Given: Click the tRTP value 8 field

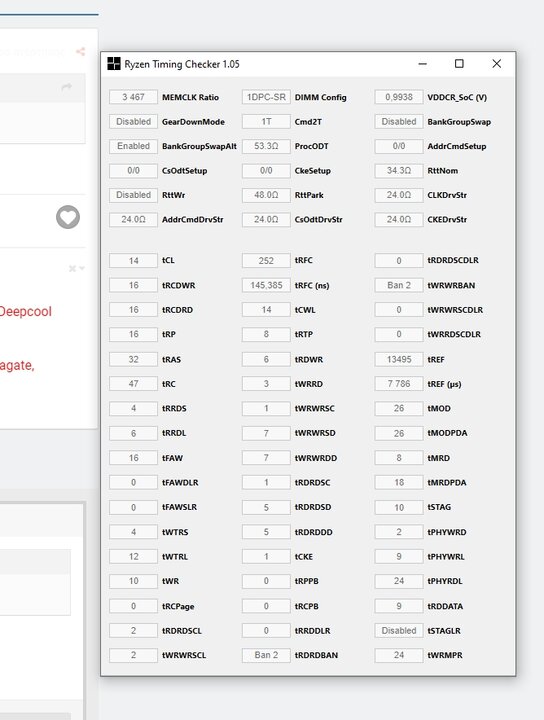Looking at the screenshot, I should coord(266,334).
